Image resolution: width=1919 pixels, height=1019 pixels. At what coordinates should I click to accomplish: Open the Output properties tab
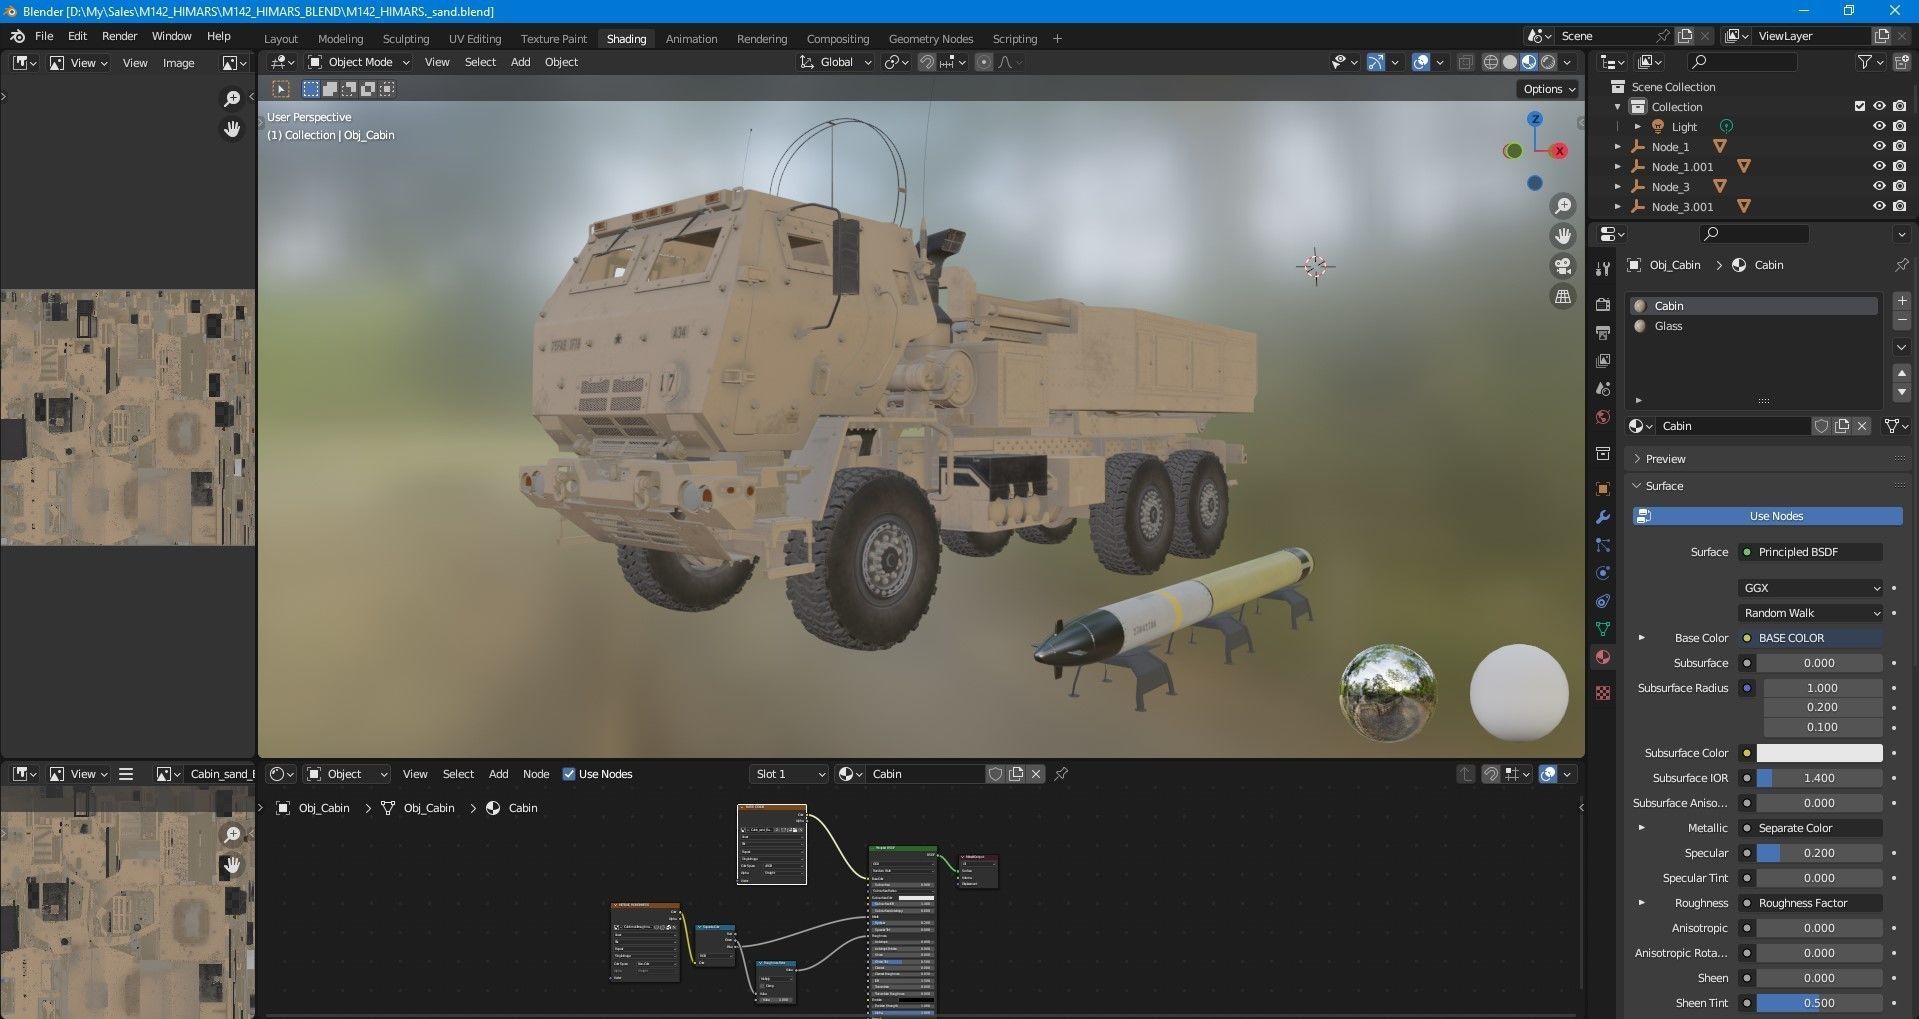(x=1603, y=332)
